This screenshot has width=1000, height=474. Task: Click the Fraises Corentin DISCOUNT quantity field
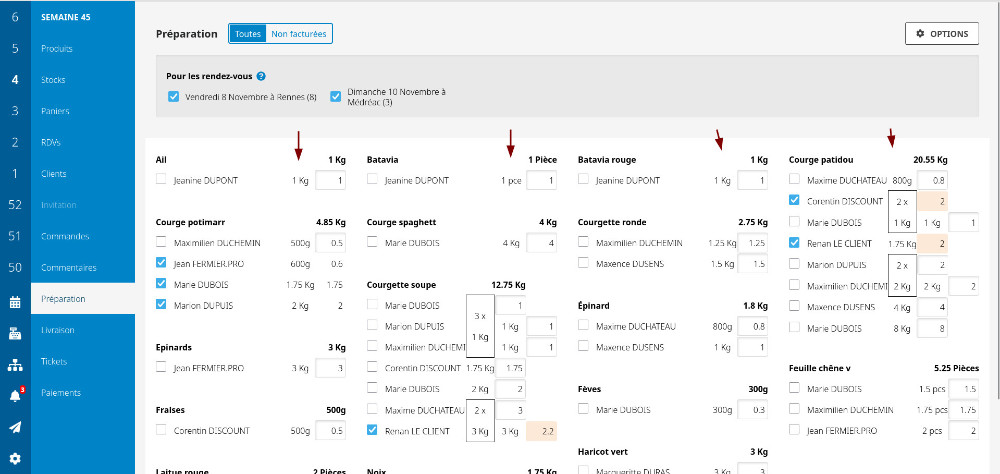point(330,431)
